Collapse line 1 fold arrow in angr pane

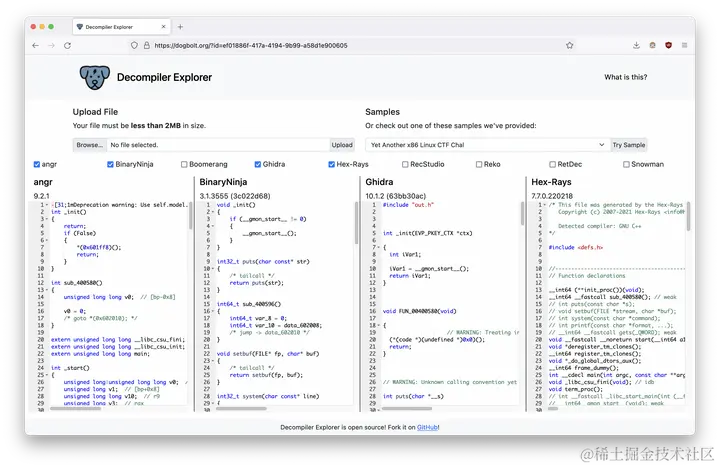click(47, 205)
